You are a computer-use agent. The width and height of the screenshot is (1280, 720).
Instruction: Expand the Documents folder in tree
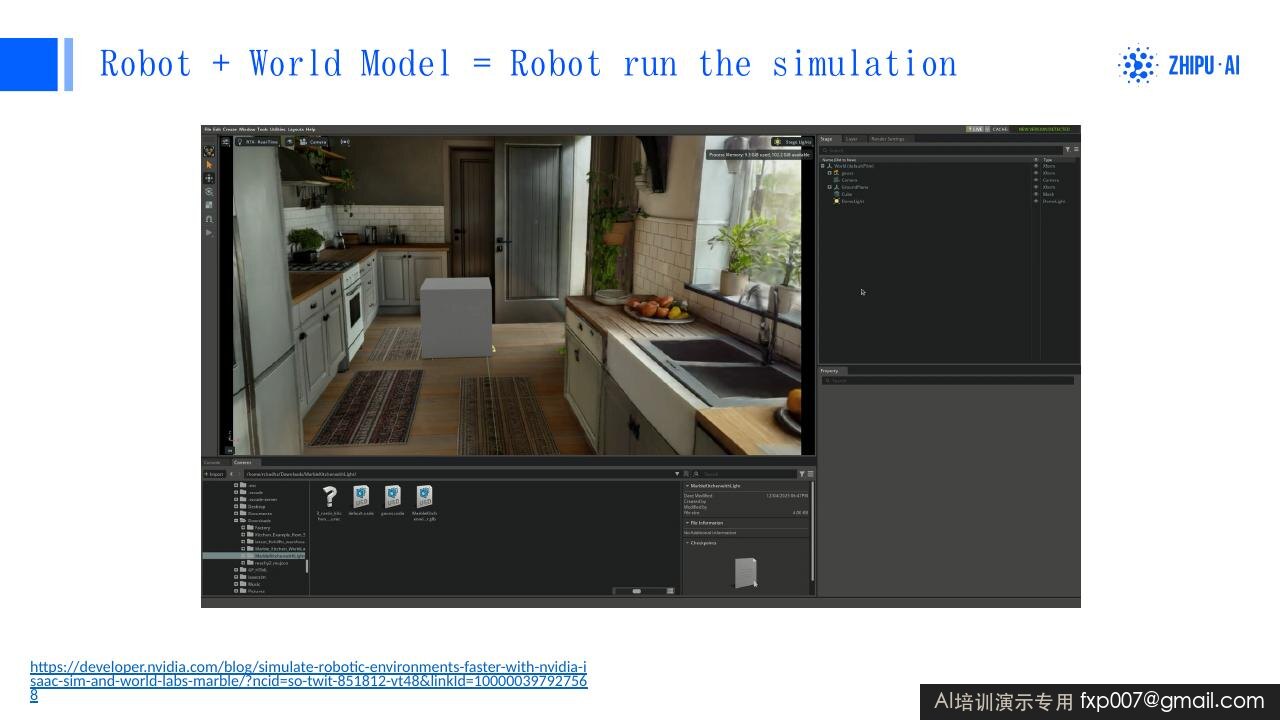[x=236, y=514]
